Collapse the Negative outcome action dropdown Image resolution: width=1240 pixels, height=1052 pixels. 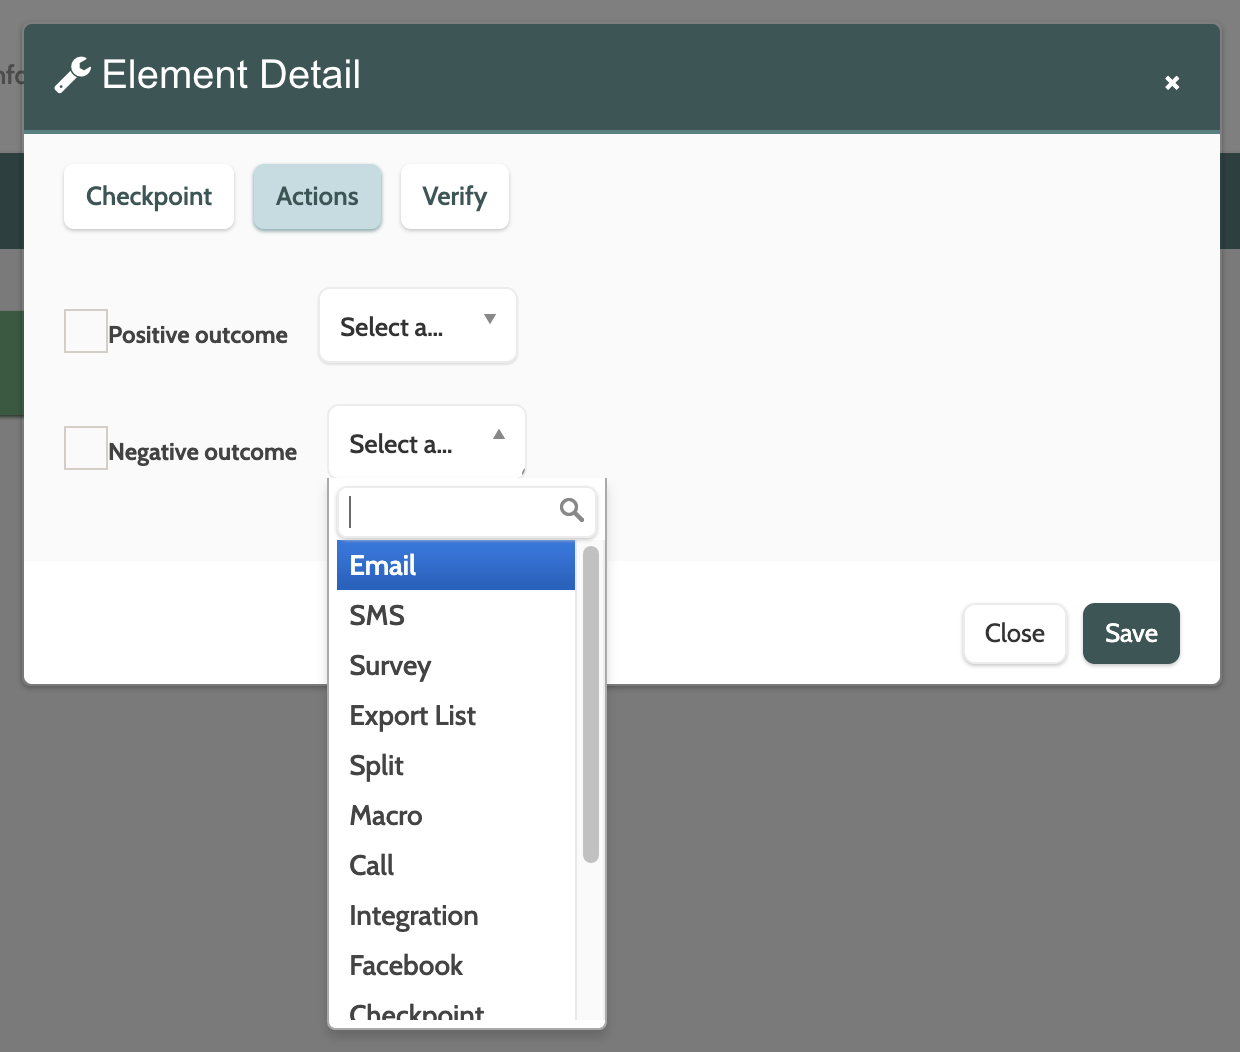(426, 443)
